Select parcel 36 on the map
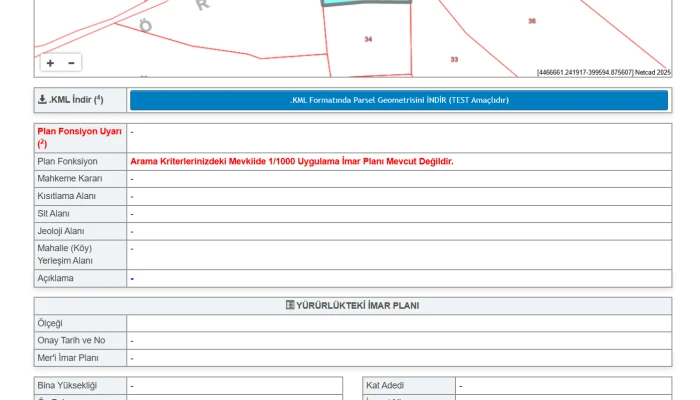The image size is (700, 400). point(531,21)
